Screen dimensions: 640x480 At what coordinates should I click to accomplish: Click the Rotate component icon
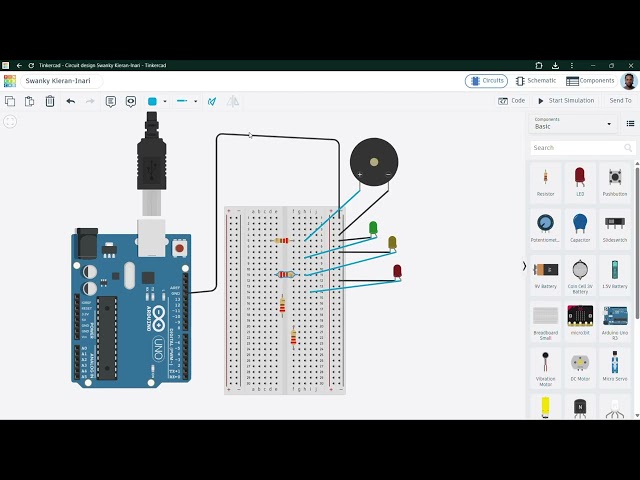click(212, 101)
